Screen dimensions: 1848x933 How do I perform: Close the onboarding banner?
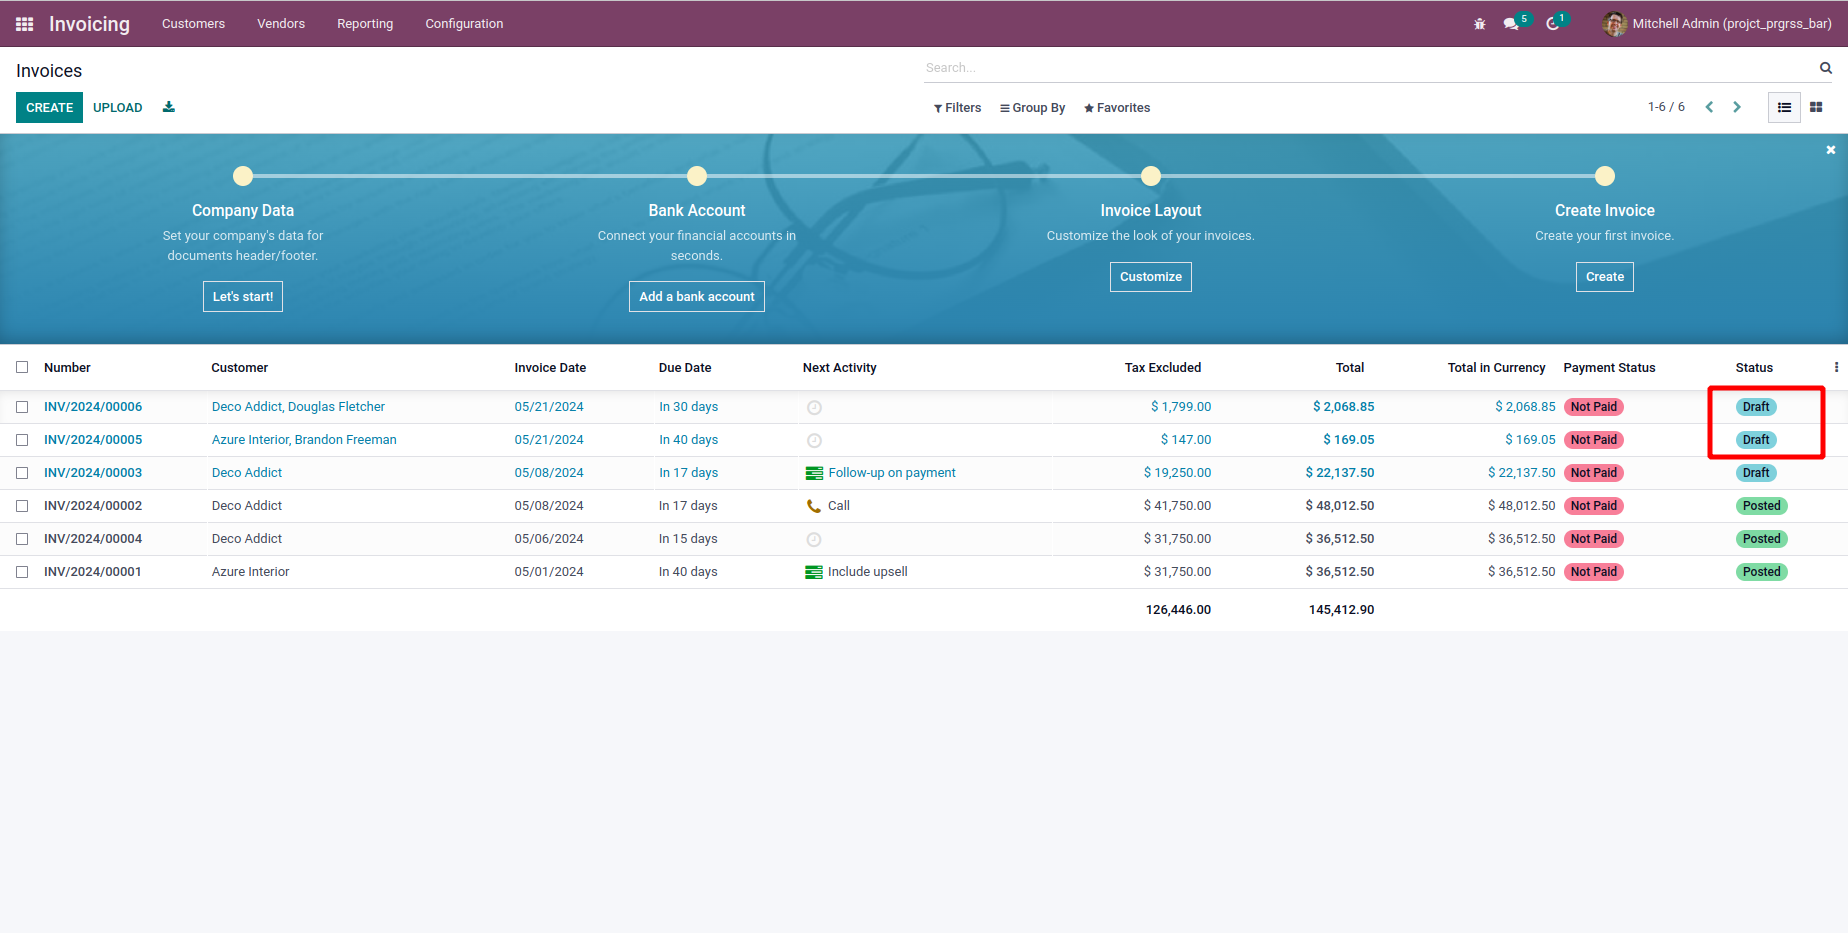(x=1830, y=150)
